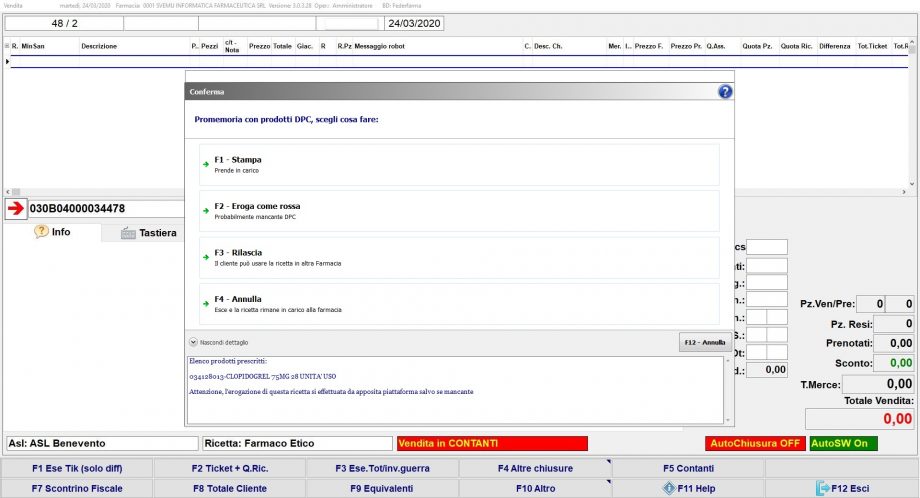Click the F11 Help diamond icon
920x498 pixels.
coord(667,488)
